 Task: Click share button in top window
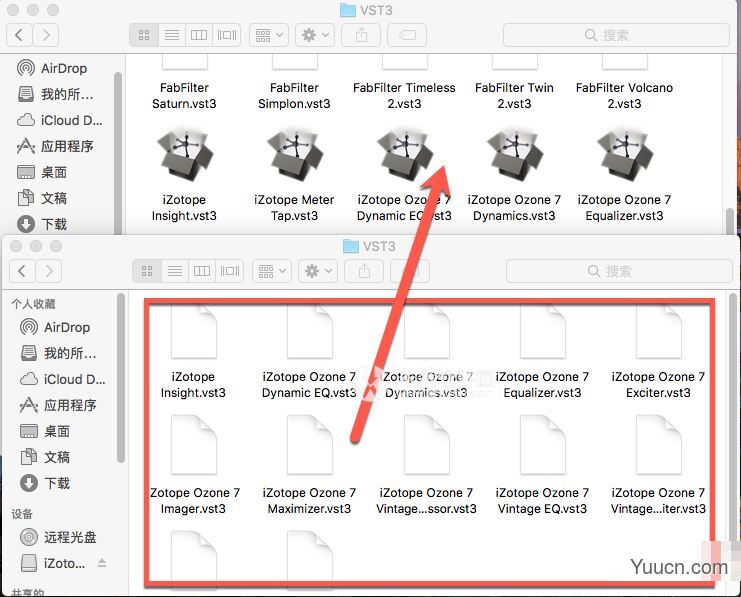361,35
